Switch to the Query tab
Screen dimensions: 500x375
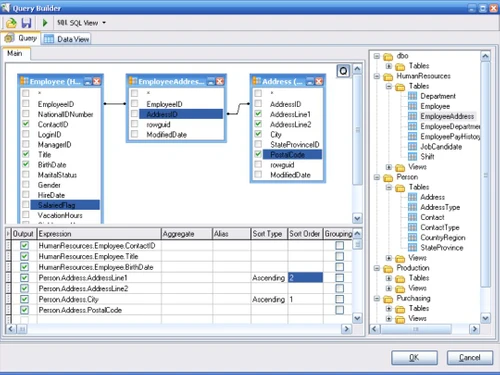(x=21, y=38)
